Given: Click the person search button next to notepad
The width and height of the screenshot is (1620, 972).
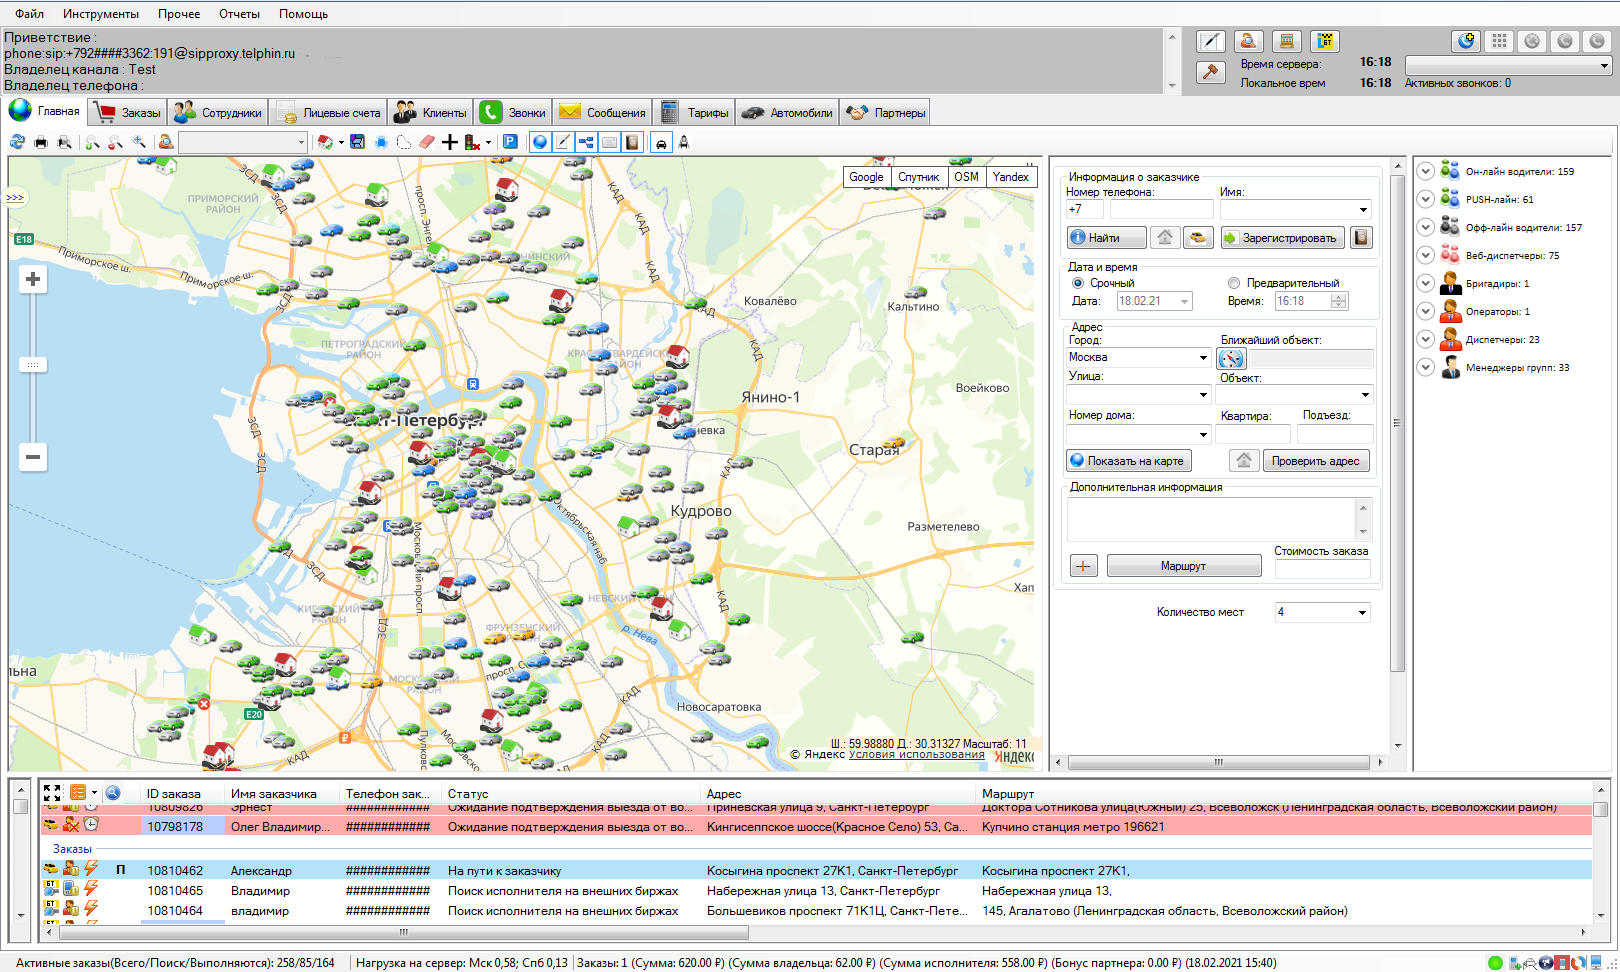Looking at the screenshot, I should 1248,41.
